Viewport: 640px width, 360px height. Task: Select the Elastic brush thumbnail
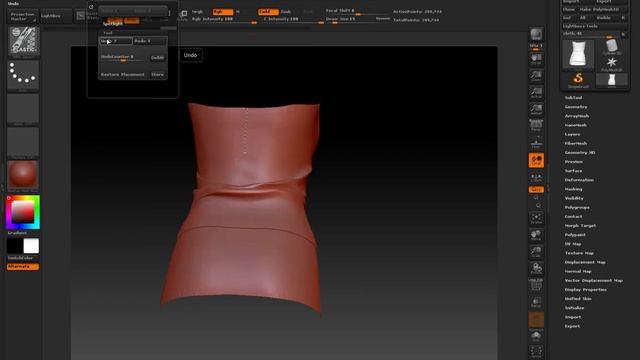[x=23, y=42]
